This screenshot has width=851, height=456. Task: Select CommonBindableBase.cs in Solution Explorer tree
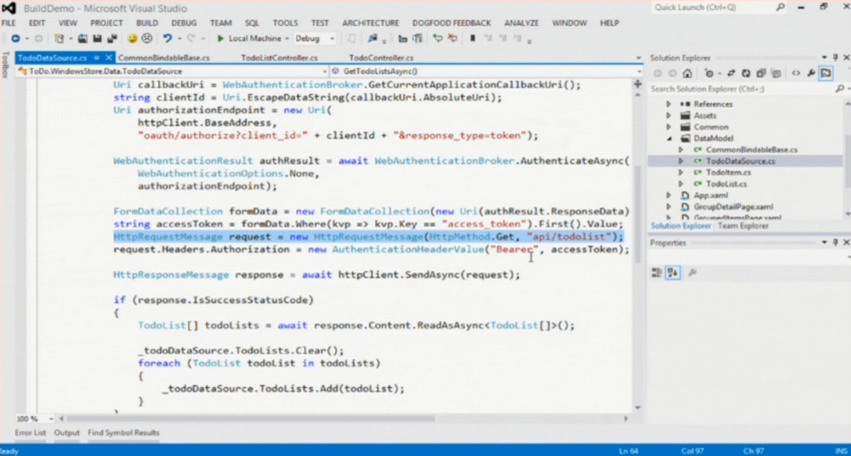point(752,149)
